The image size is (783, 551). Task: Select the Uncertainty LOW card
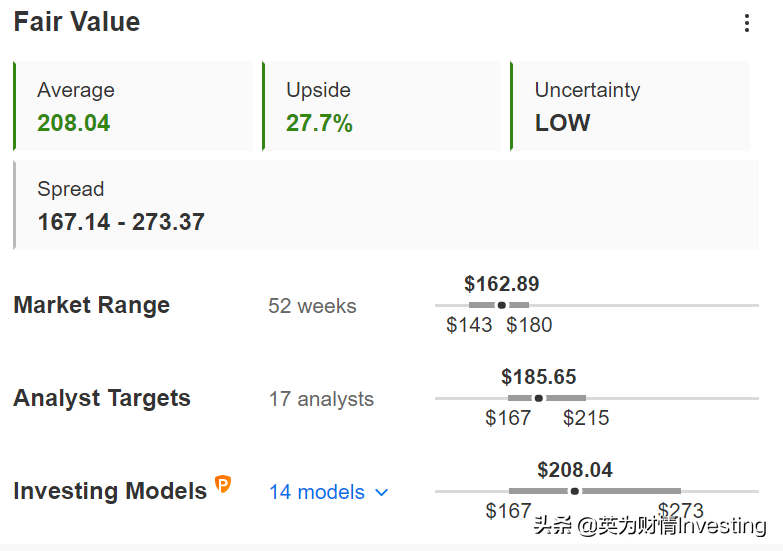coord(630,106)
